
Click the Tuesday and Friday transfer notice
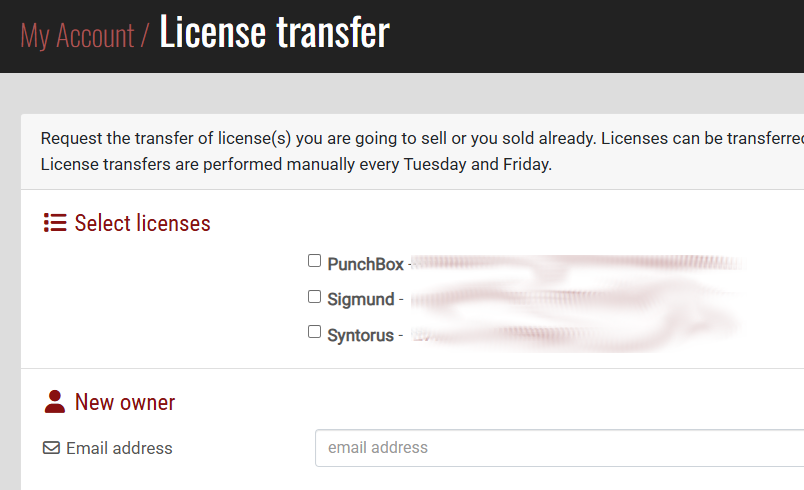[296, 165]
